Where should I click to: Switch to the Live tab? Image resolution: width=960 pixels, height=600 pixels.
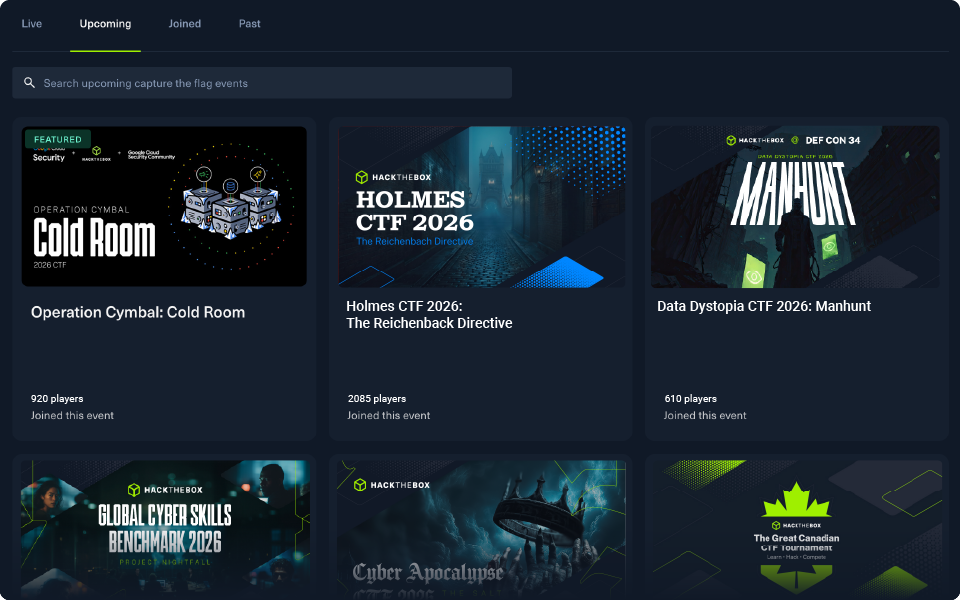32,24
